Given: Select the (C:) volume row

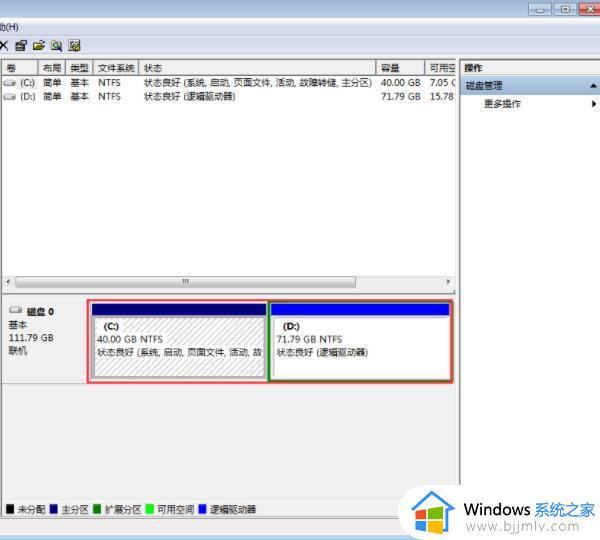Looking at the screenshot, I should tap(229, 83).
